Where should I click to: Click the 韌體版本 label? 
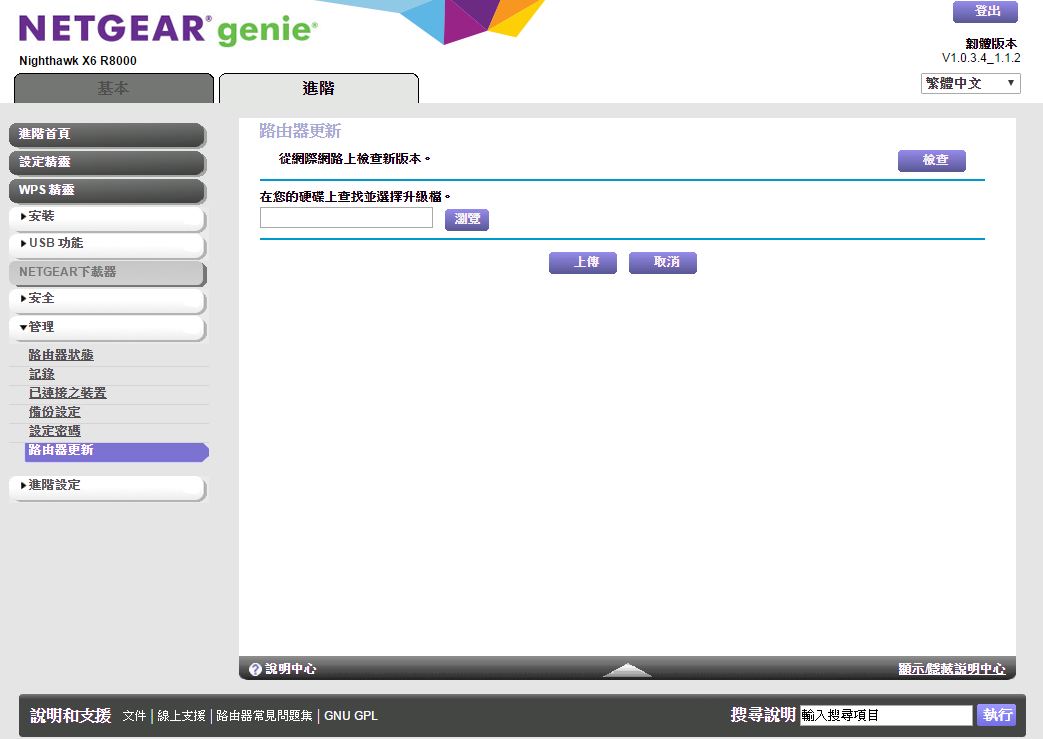[x=991, y=43]
